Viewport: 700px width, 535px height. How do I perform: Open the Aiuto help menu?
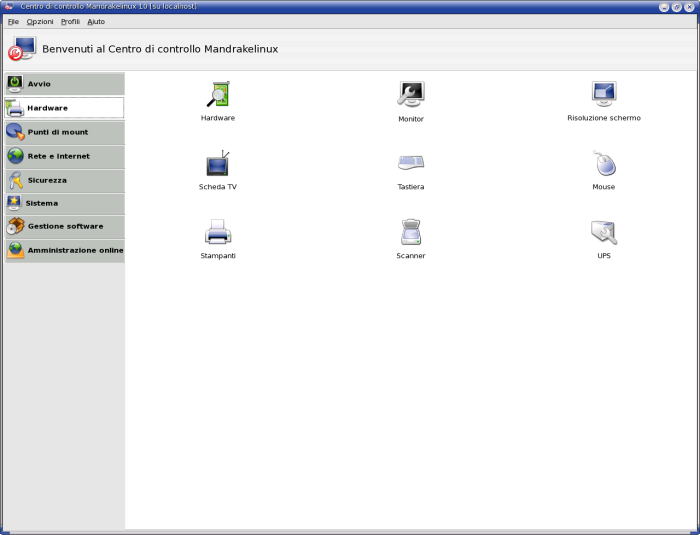point(96,21)
